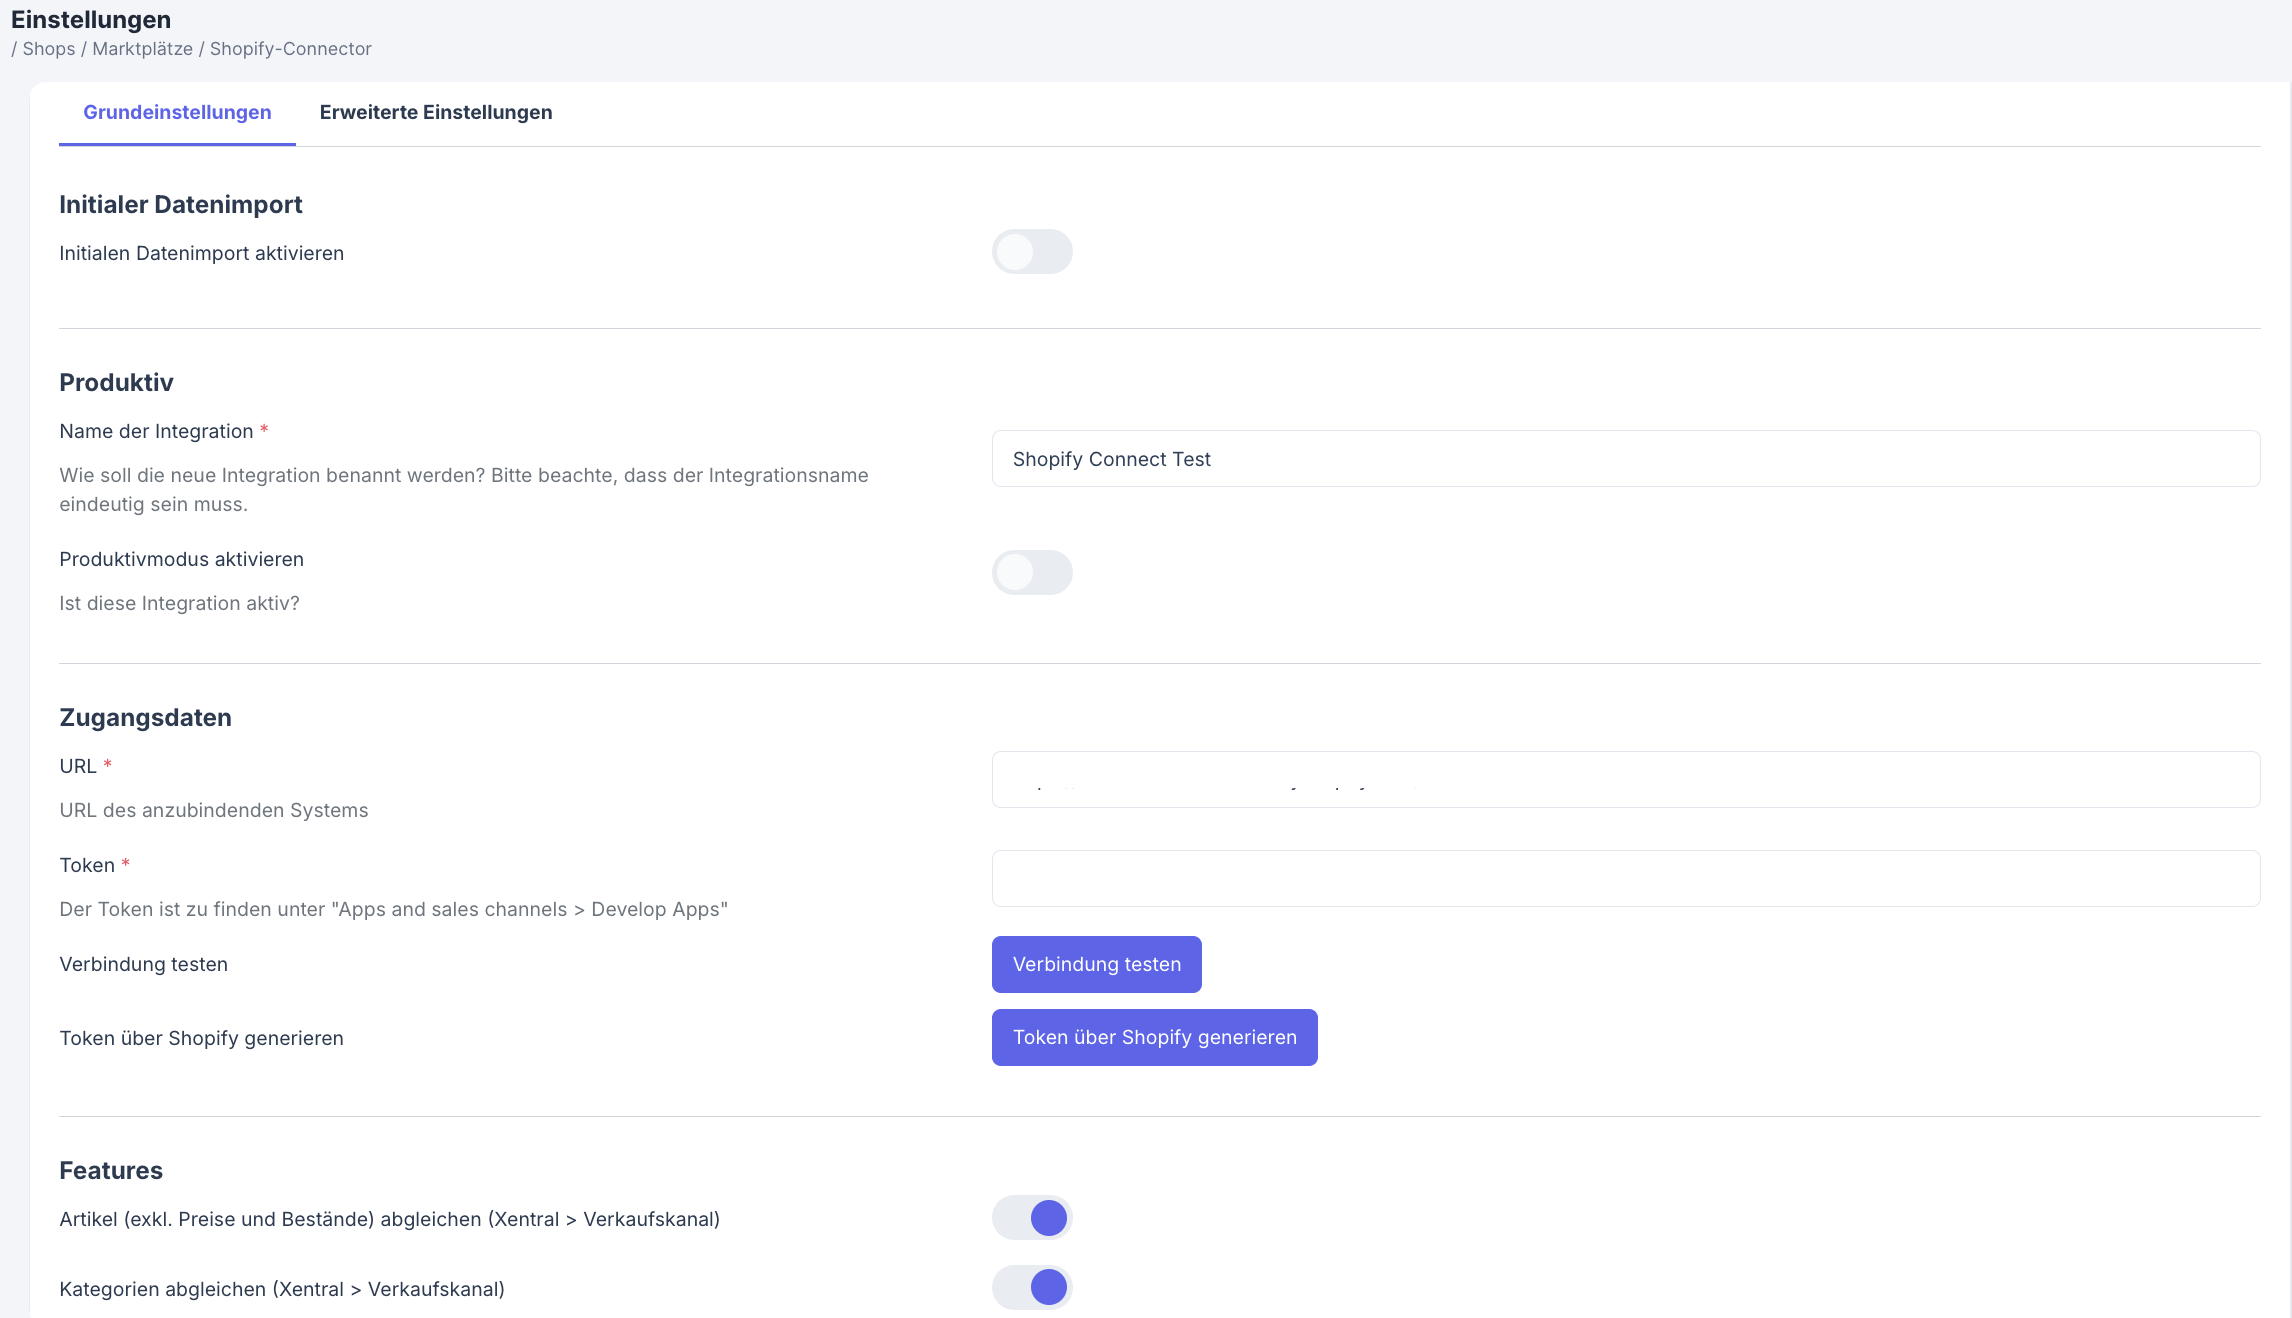Image resolution: width=2292 pixels, height=1318 pixels.
Task: Enable the Initialen Datenimport aktivieren toggle
Action: (1031, 252)
